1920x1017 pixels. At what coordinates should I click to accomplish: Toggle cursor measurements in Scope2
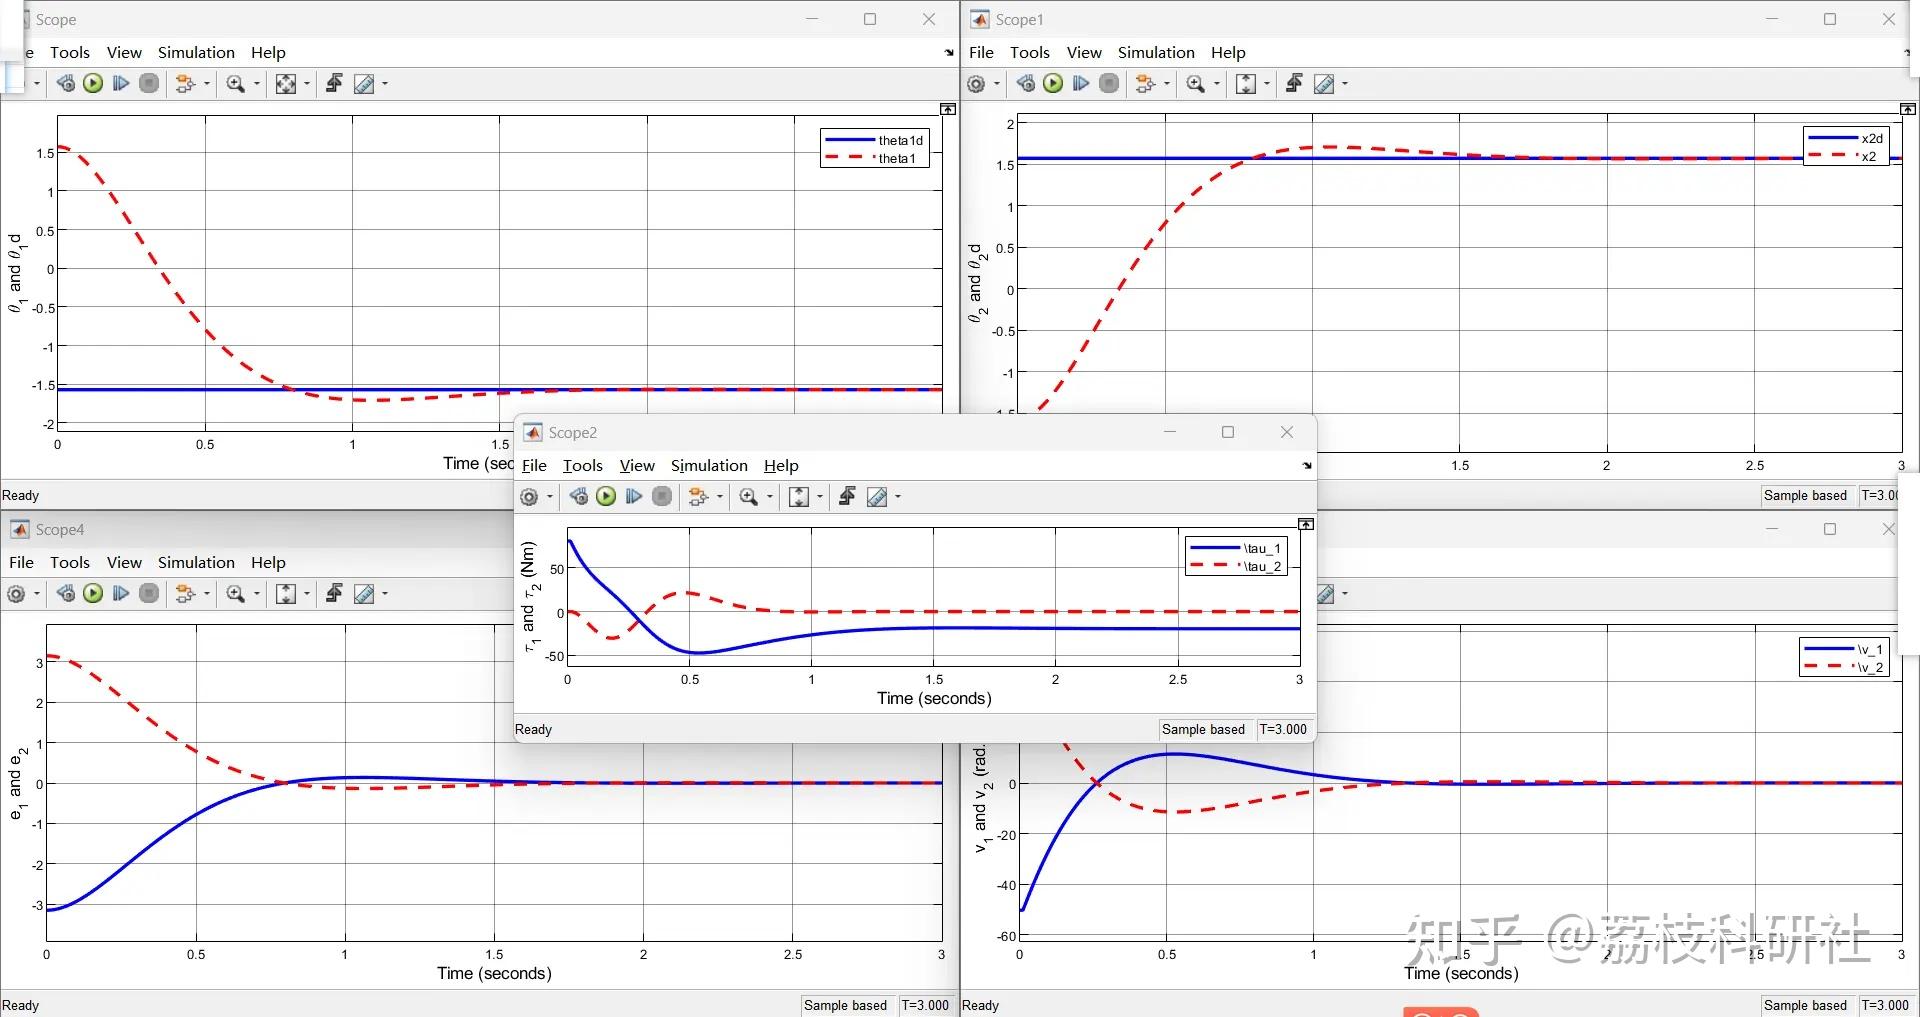(x=877, y=497)
